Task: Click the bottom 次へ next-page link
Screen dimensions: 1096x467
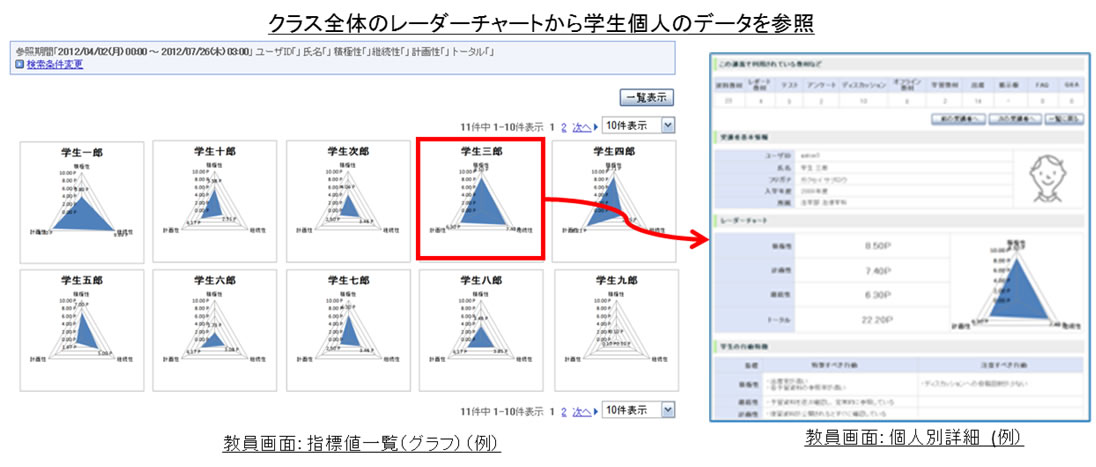Action: [x=582, y=411]
